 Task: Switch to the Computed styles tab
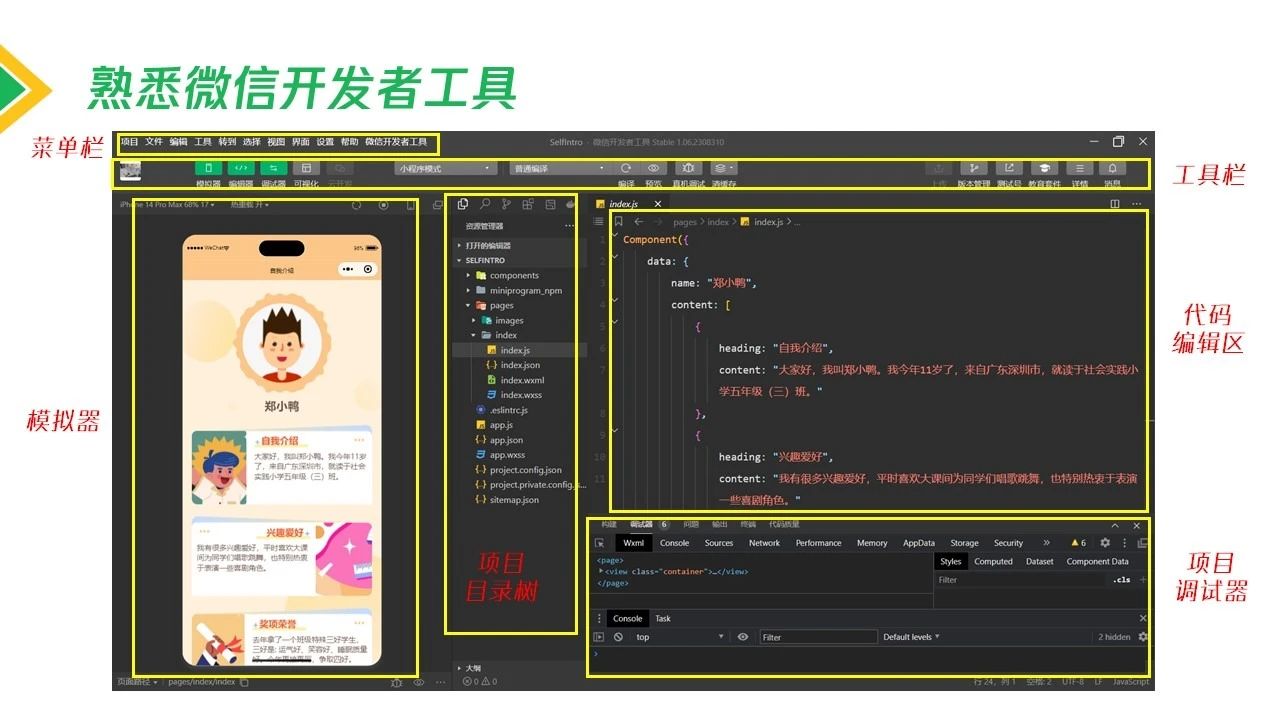click(x=993, y=562)
